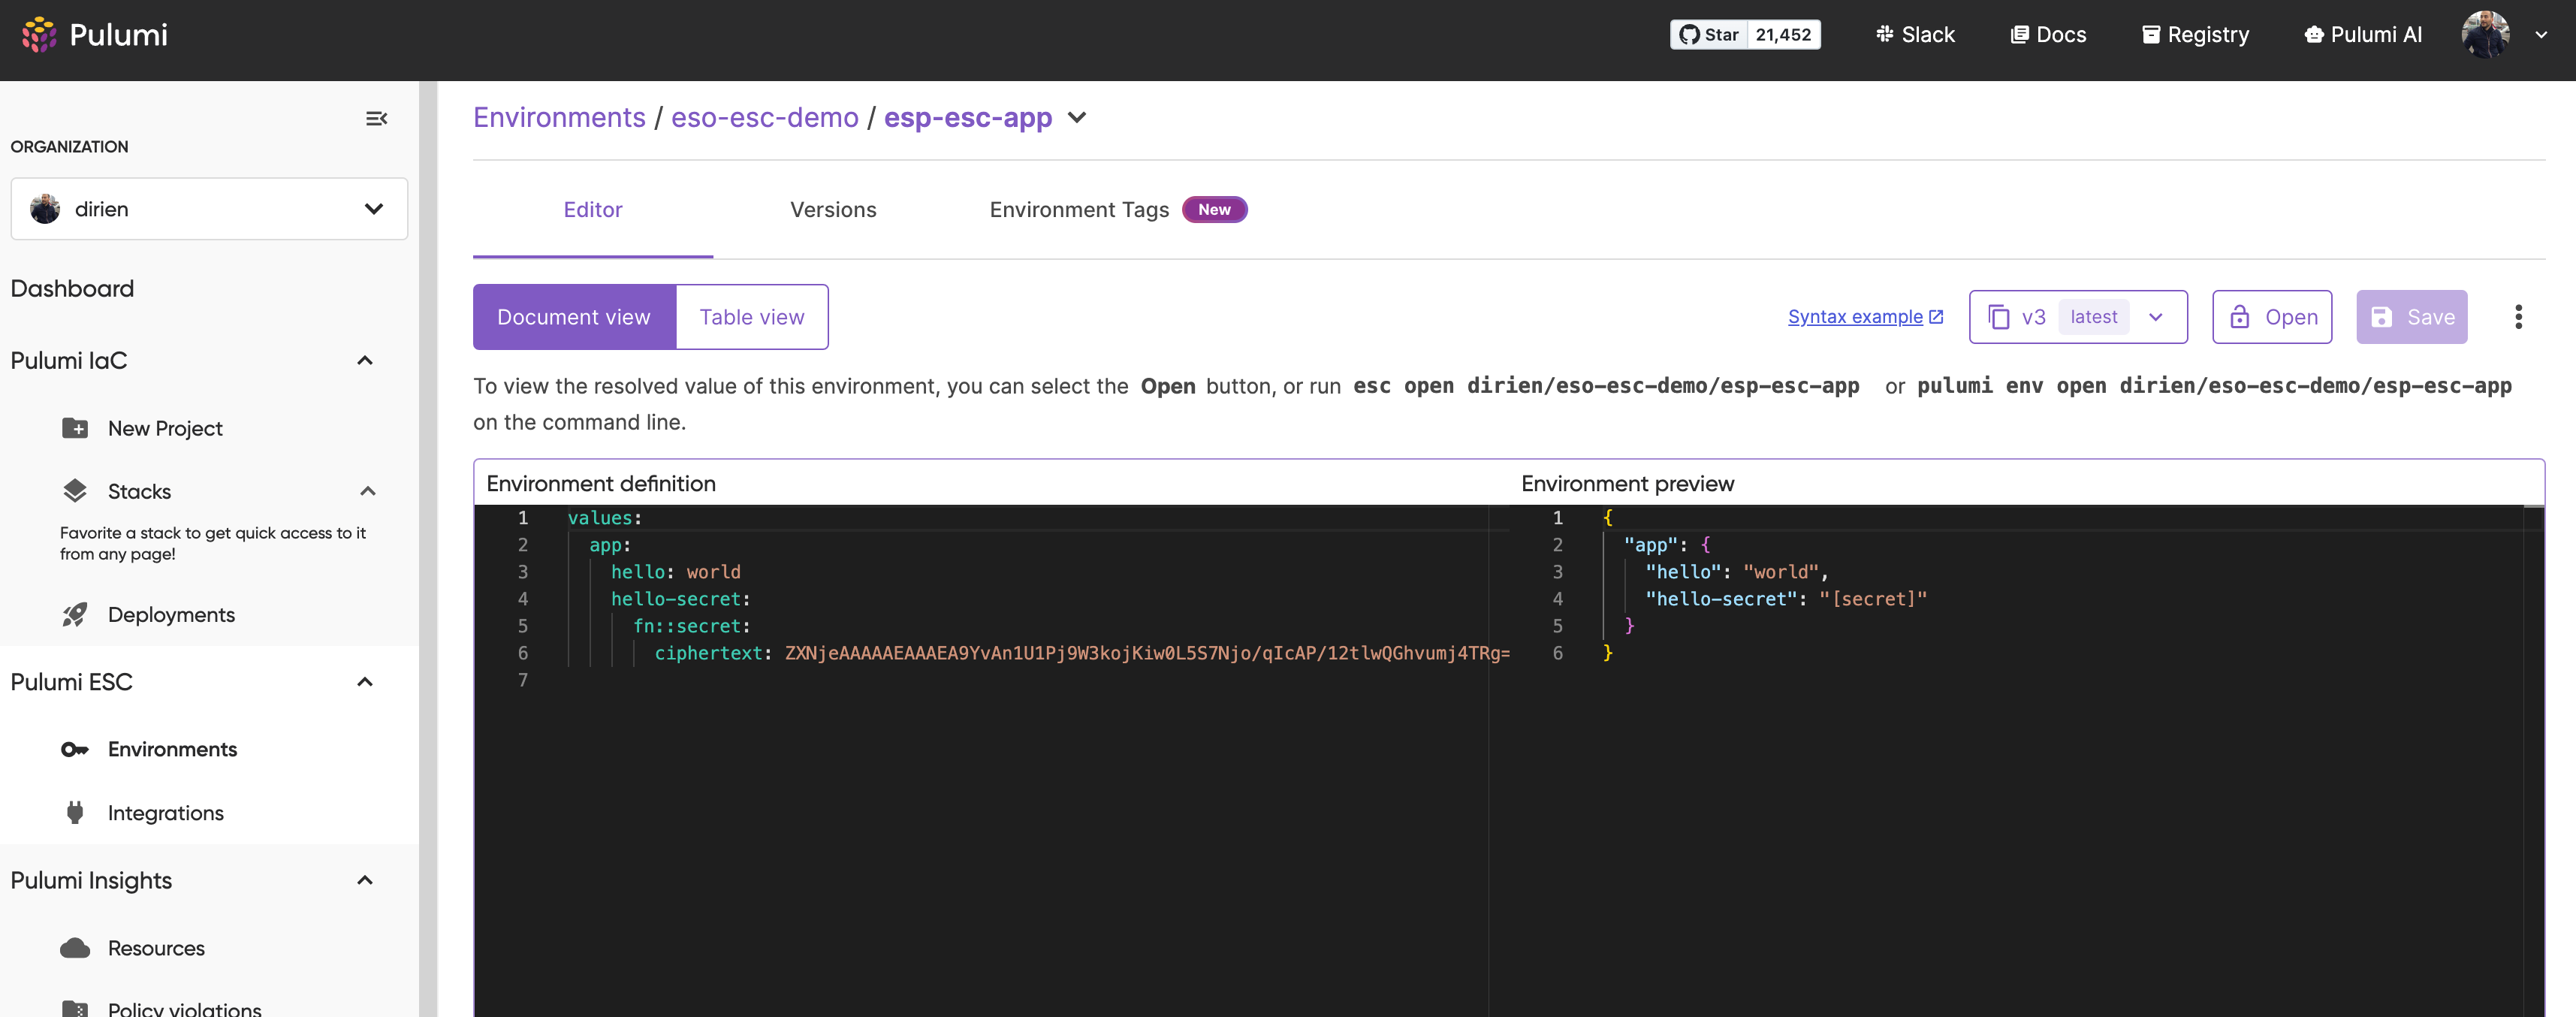
Task: Collapse the Pulumi ESC section
Action: pos(365,682)
